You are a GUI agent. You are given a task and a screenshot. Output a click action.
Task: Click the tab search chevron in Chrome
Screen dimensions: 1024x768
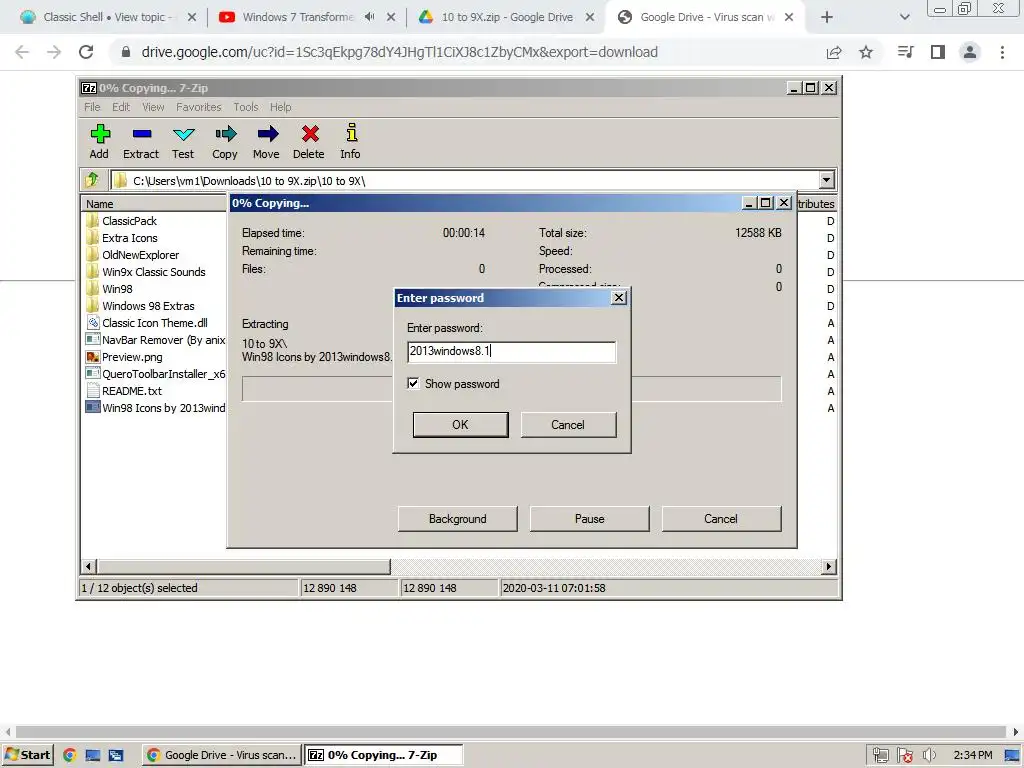click(904, 18)
